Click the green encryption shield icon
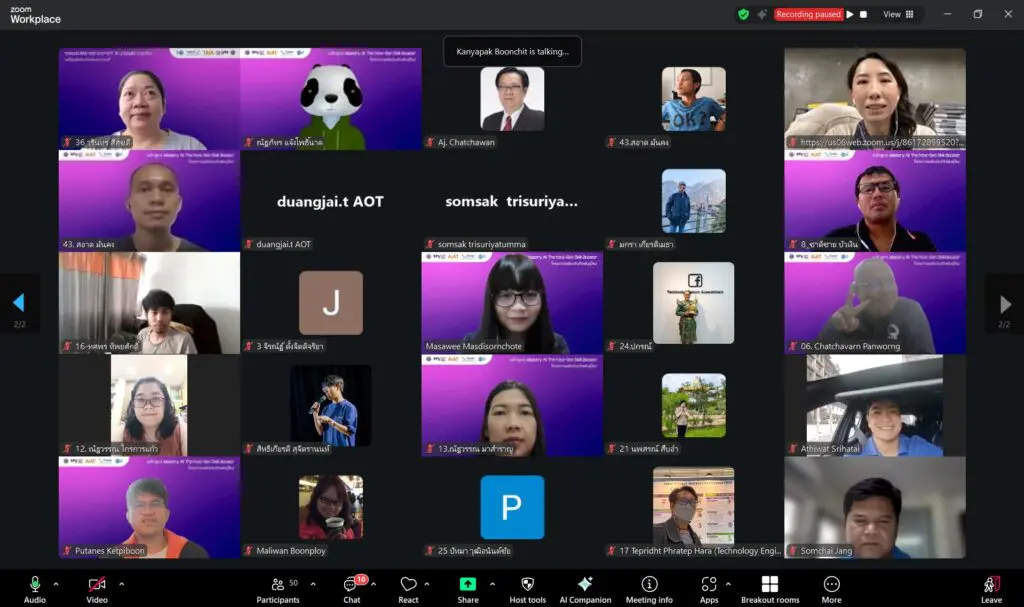 tap(743, 14)
